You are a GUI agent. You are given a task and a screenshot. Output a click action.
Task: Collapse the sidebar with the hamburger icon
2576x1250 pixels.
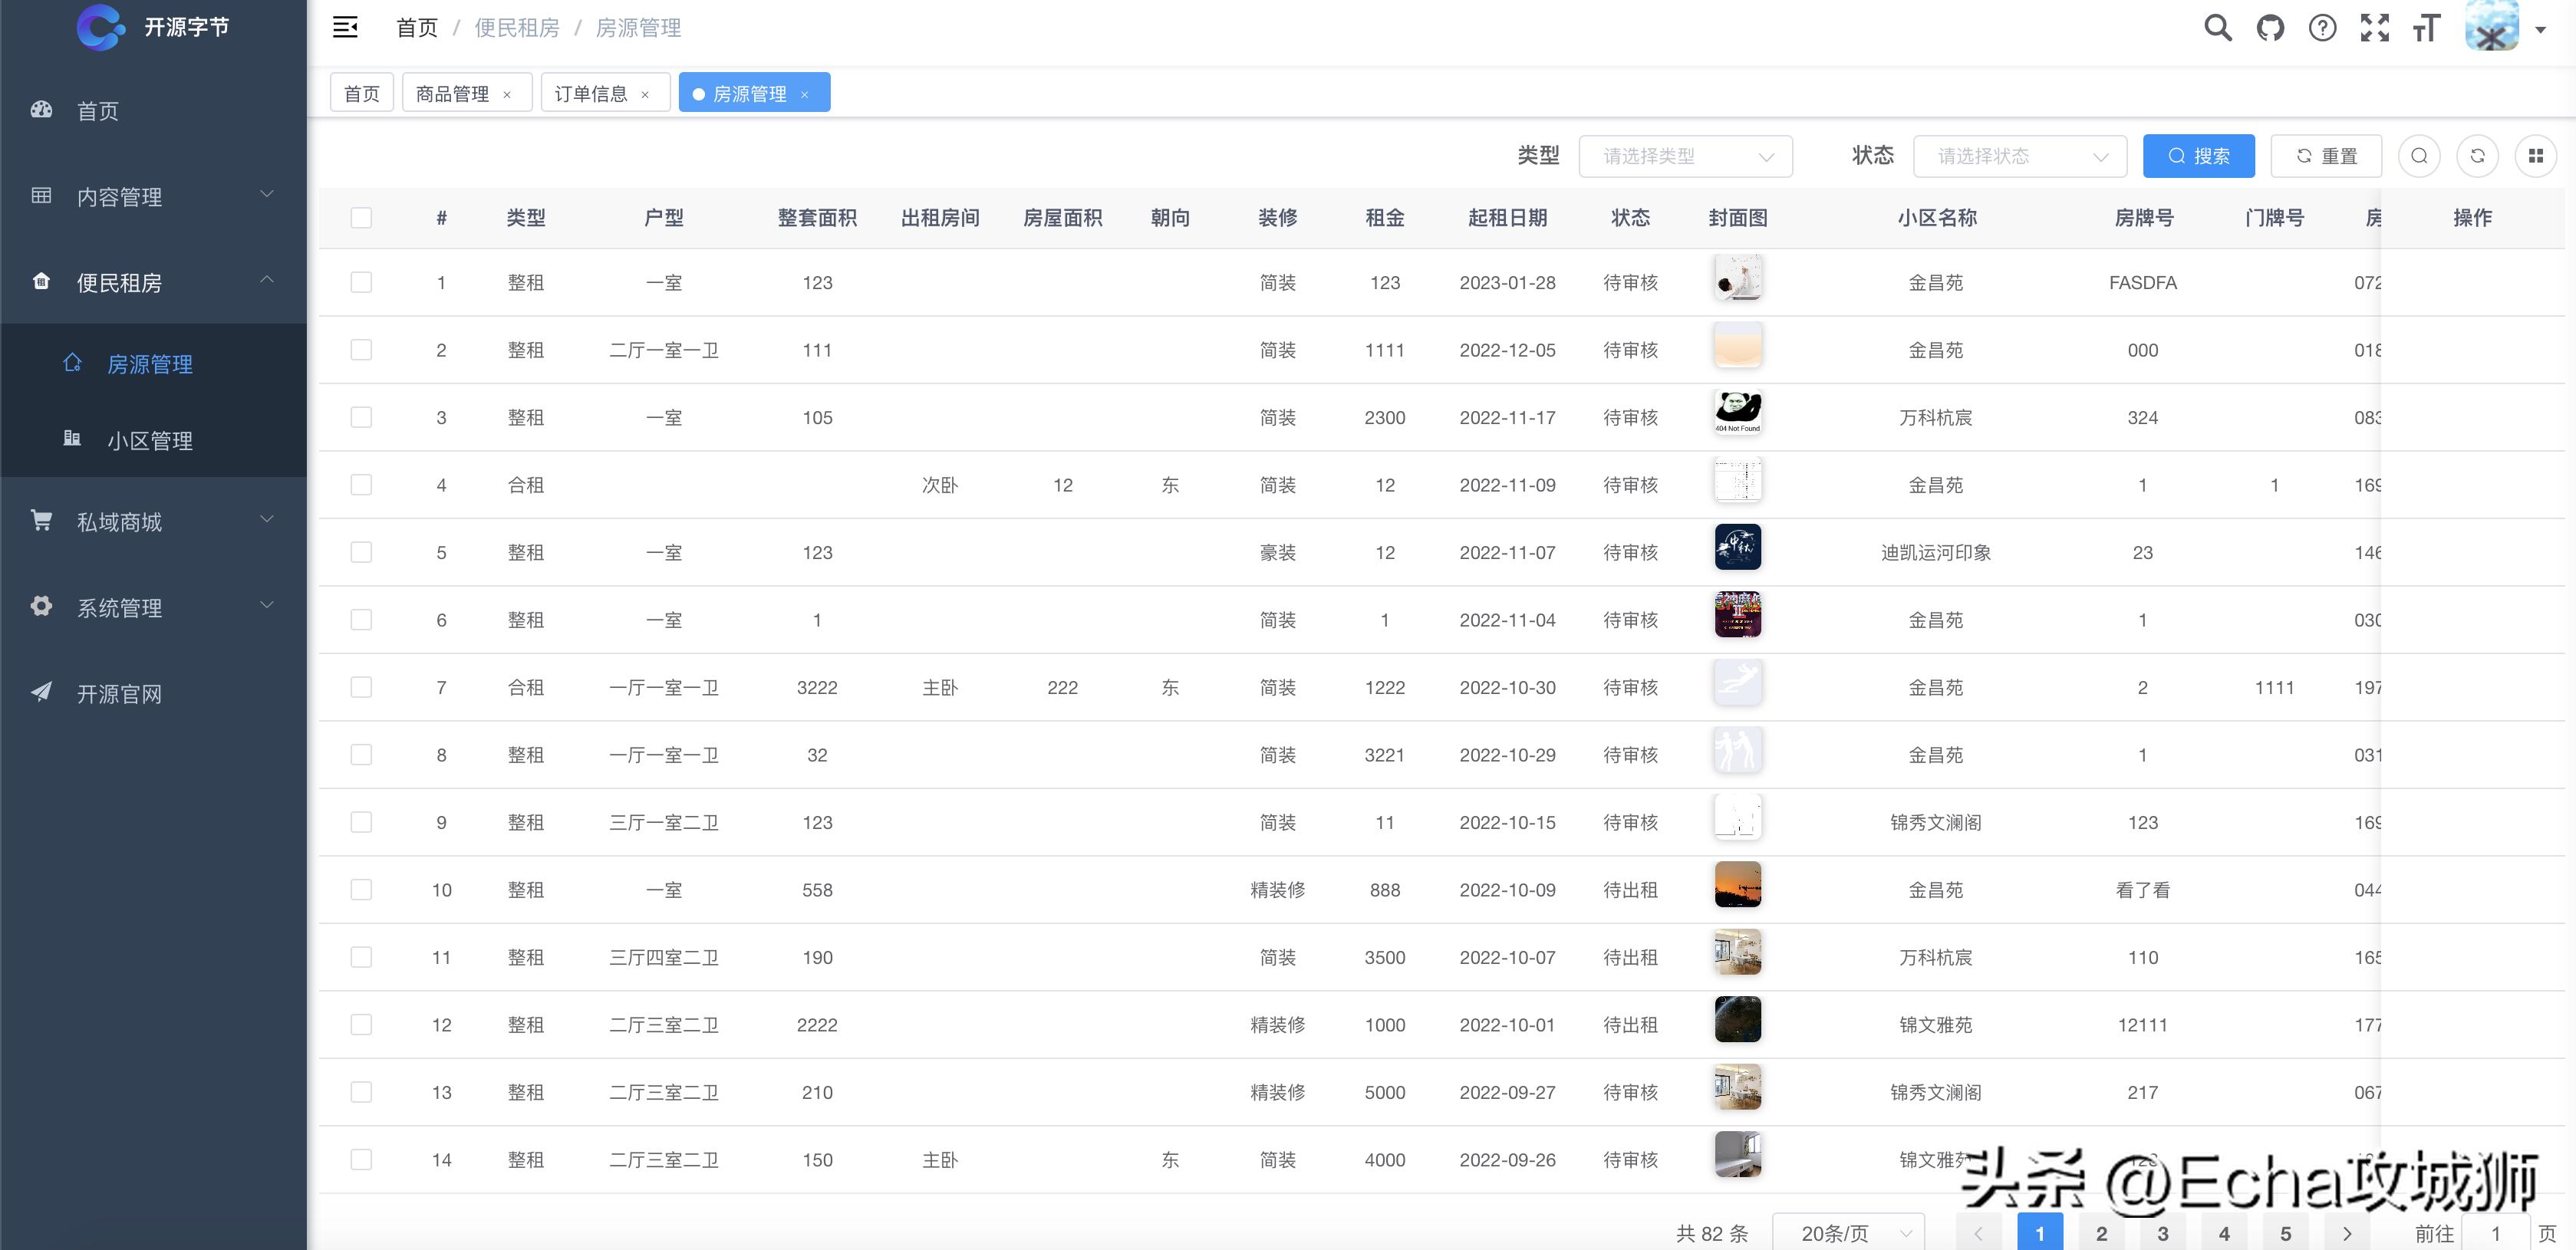point(345,27)
